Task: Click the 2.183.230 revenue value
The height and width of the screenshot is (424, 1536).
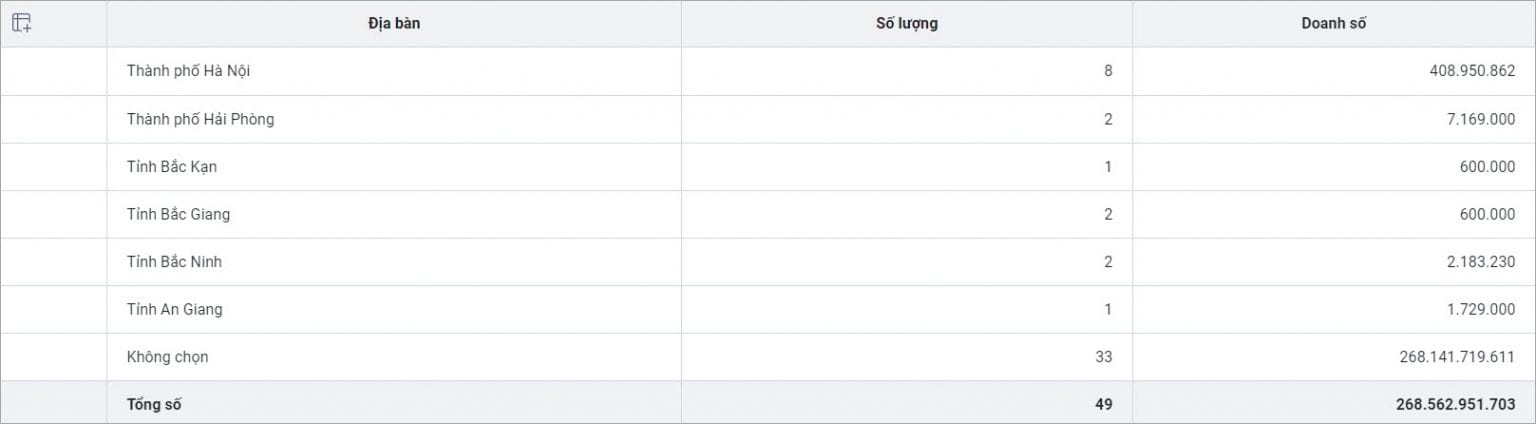Action: coord(1481,262)
